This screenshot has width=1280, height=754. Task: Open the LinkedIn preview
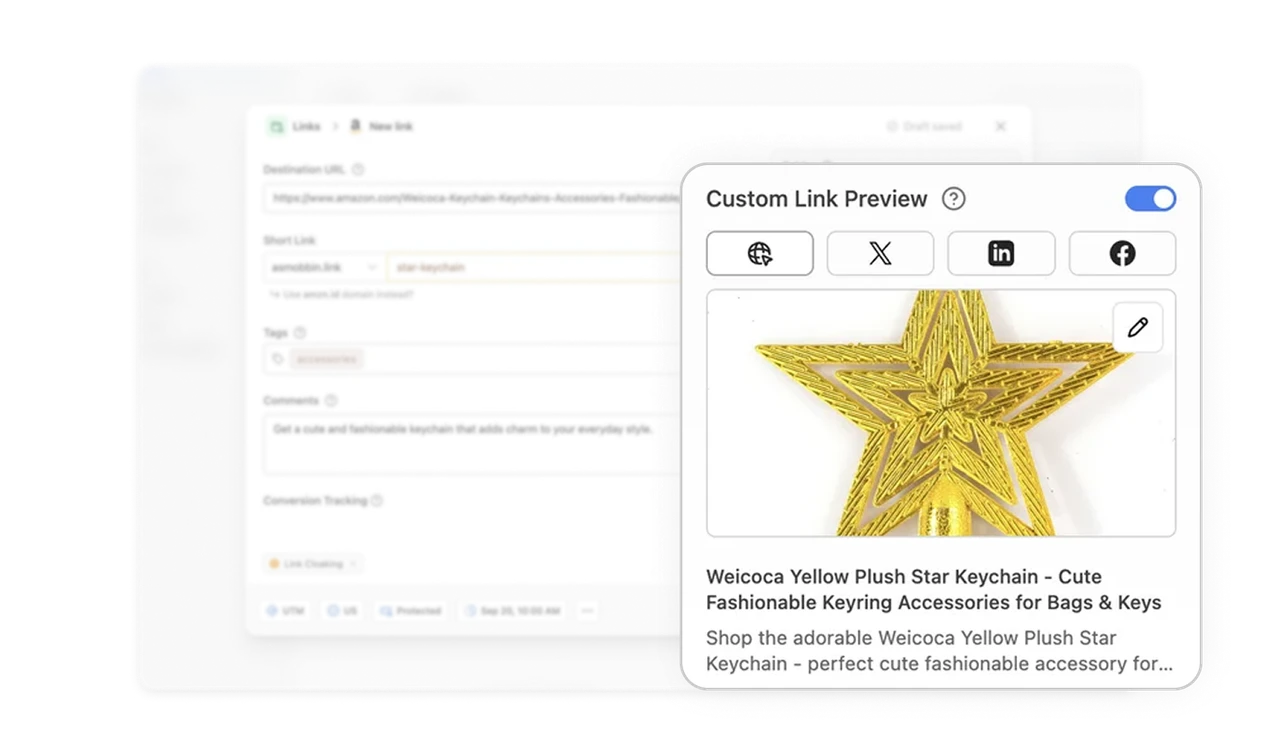point(1001,253)
